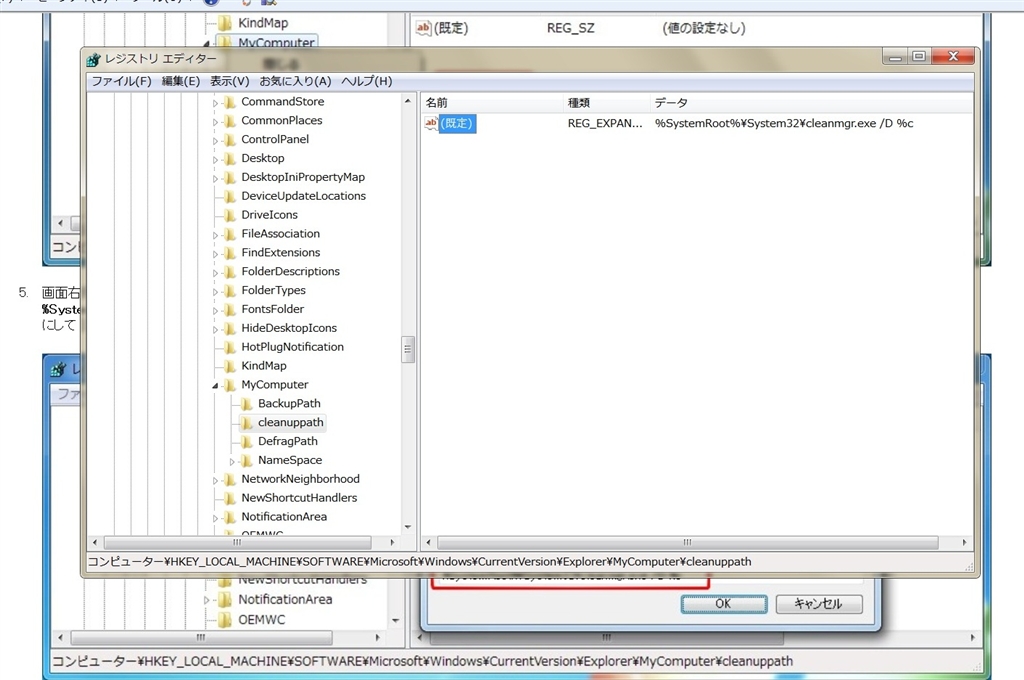Expand the CommandStore key
The image size is (1024, 680).
click(x=215, y=103)
